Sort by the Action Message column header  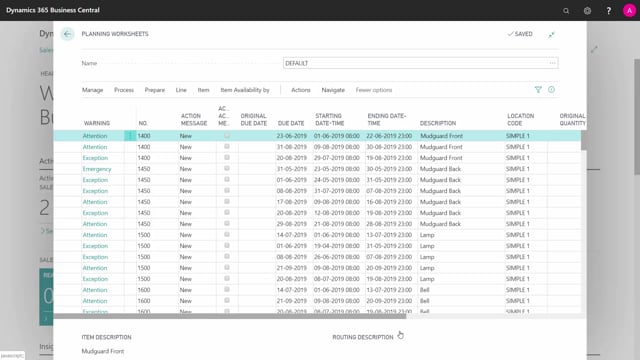(194, 120)
